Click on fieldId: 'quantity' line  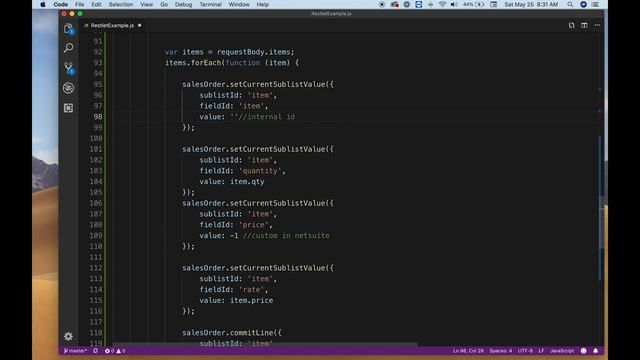[242, 171]
